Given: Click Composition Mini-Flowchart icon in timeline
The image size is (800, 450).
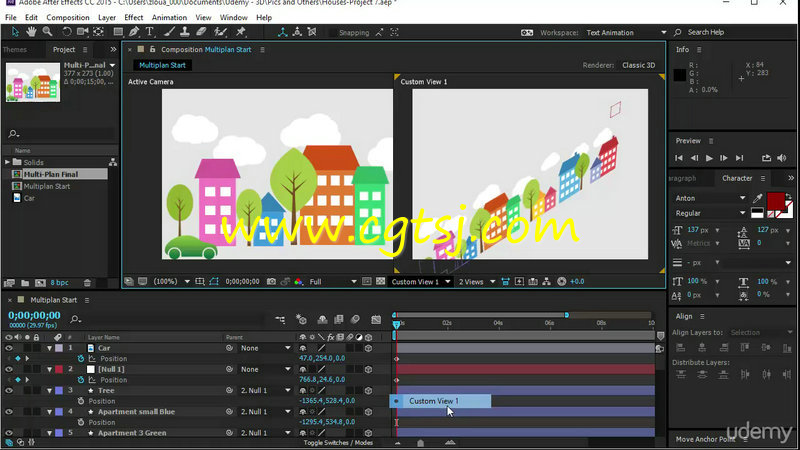Looking at the screenshot, I should click(x=280, y=319).
